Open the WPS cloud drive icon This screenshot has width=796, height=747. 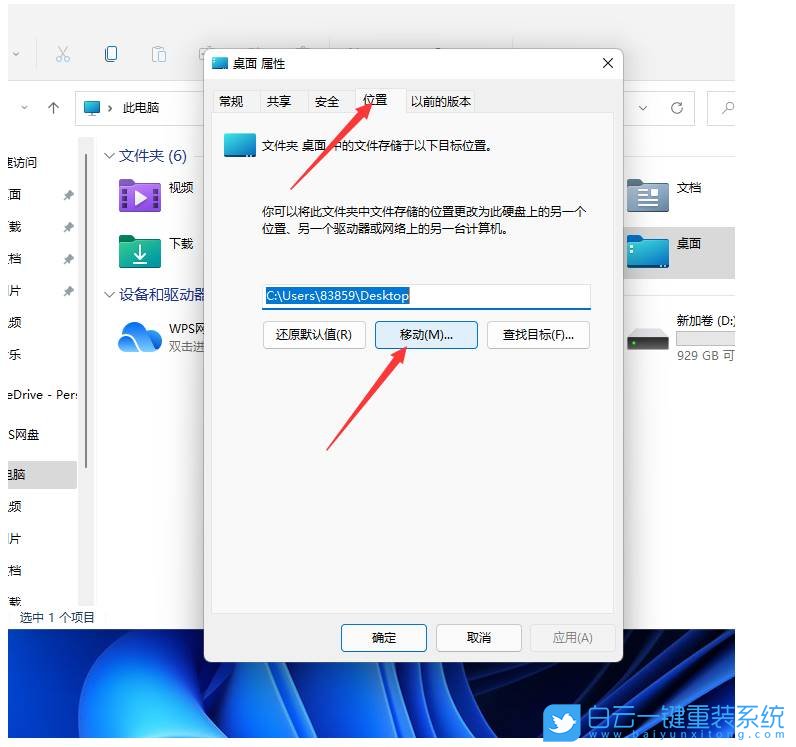[x=140, y=337]
